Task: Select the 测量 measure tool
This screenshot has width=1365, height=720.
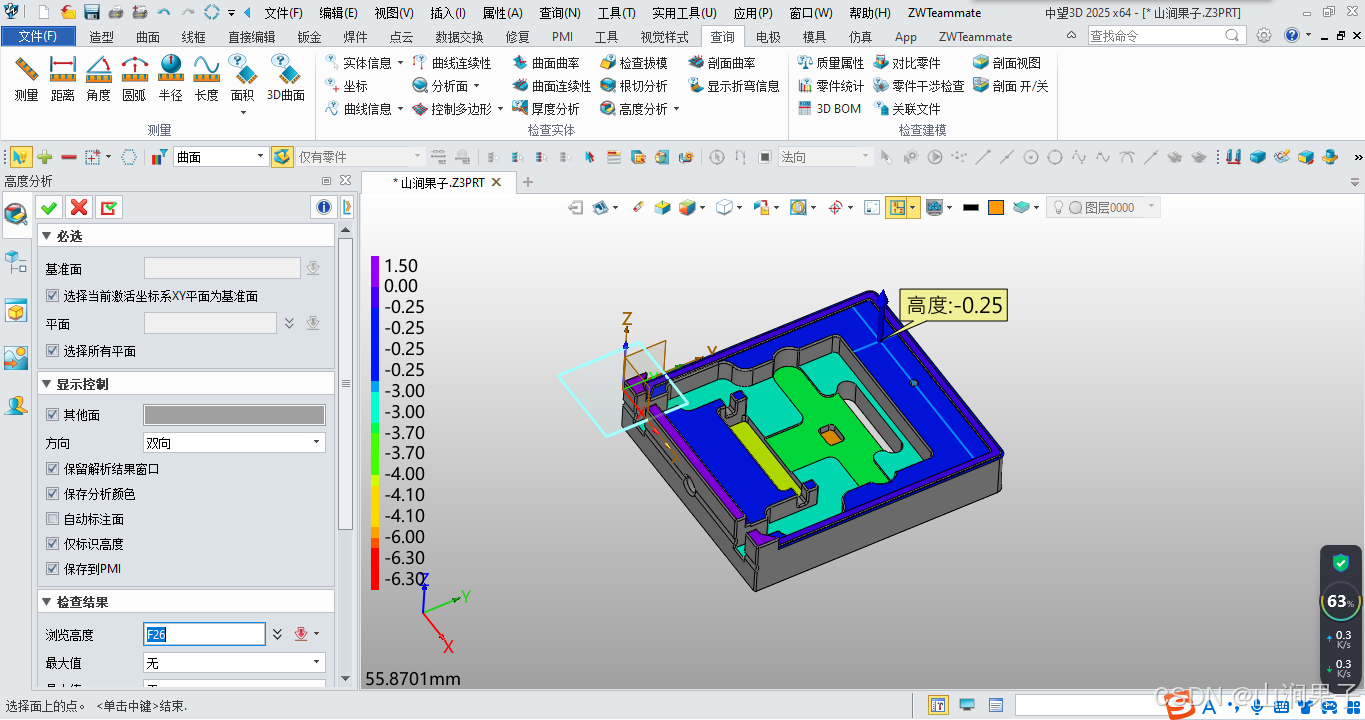Action: (x=27, y=79)
